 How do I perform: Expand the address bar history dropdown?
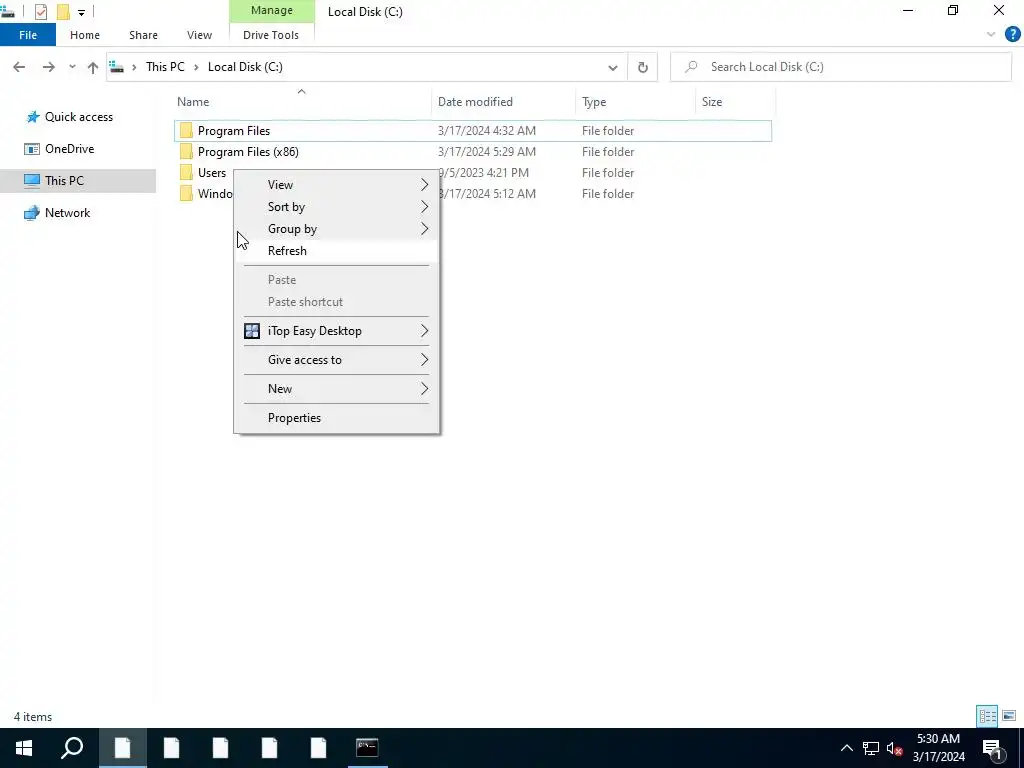[x=613, y=67]
